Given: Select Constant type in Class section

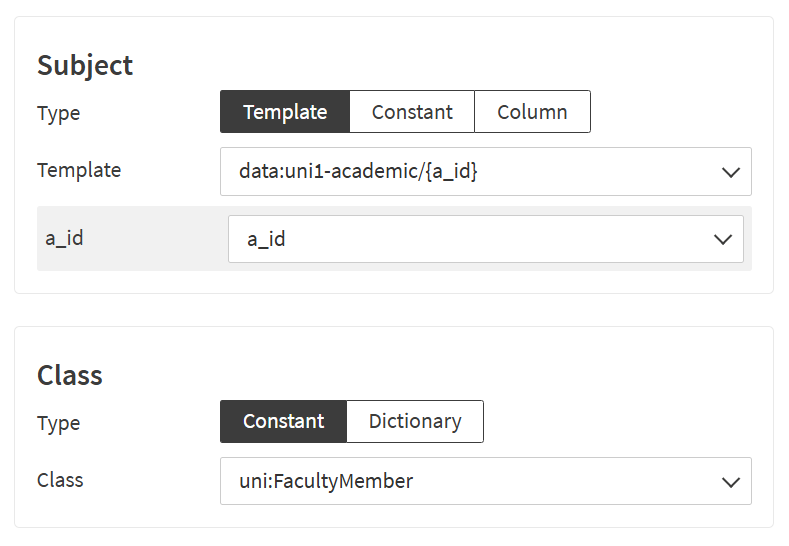Looking at the screenshot, I should pos(283,421).
